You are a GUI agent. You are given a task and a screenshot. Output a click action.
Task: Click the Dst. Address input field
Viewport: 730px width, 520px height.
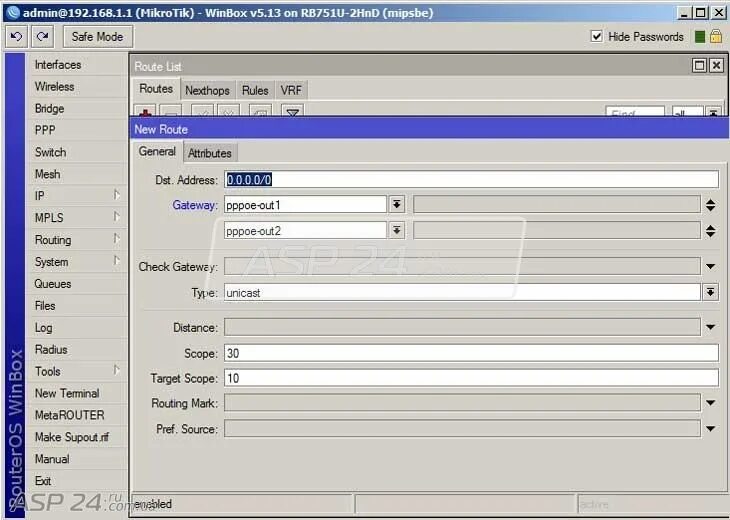pos(472,180)
